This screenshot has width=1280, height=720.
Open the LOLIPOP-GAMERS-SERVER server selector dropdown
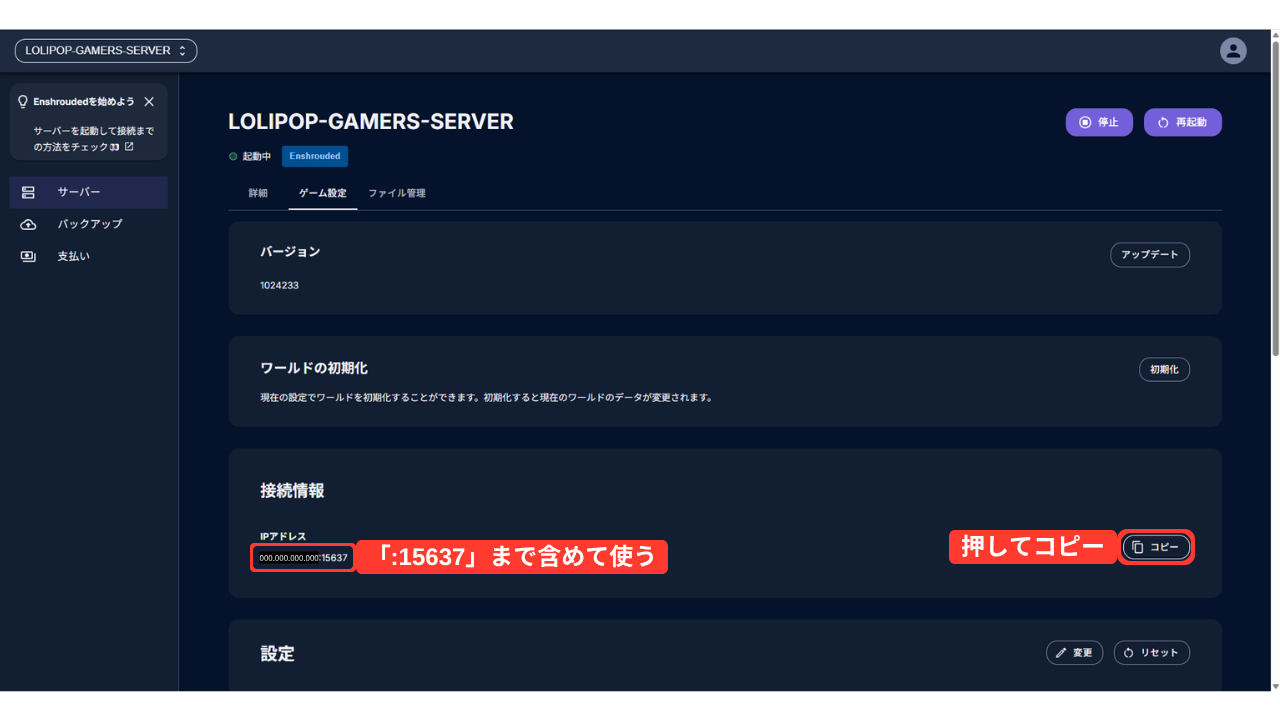coord(105,50)
